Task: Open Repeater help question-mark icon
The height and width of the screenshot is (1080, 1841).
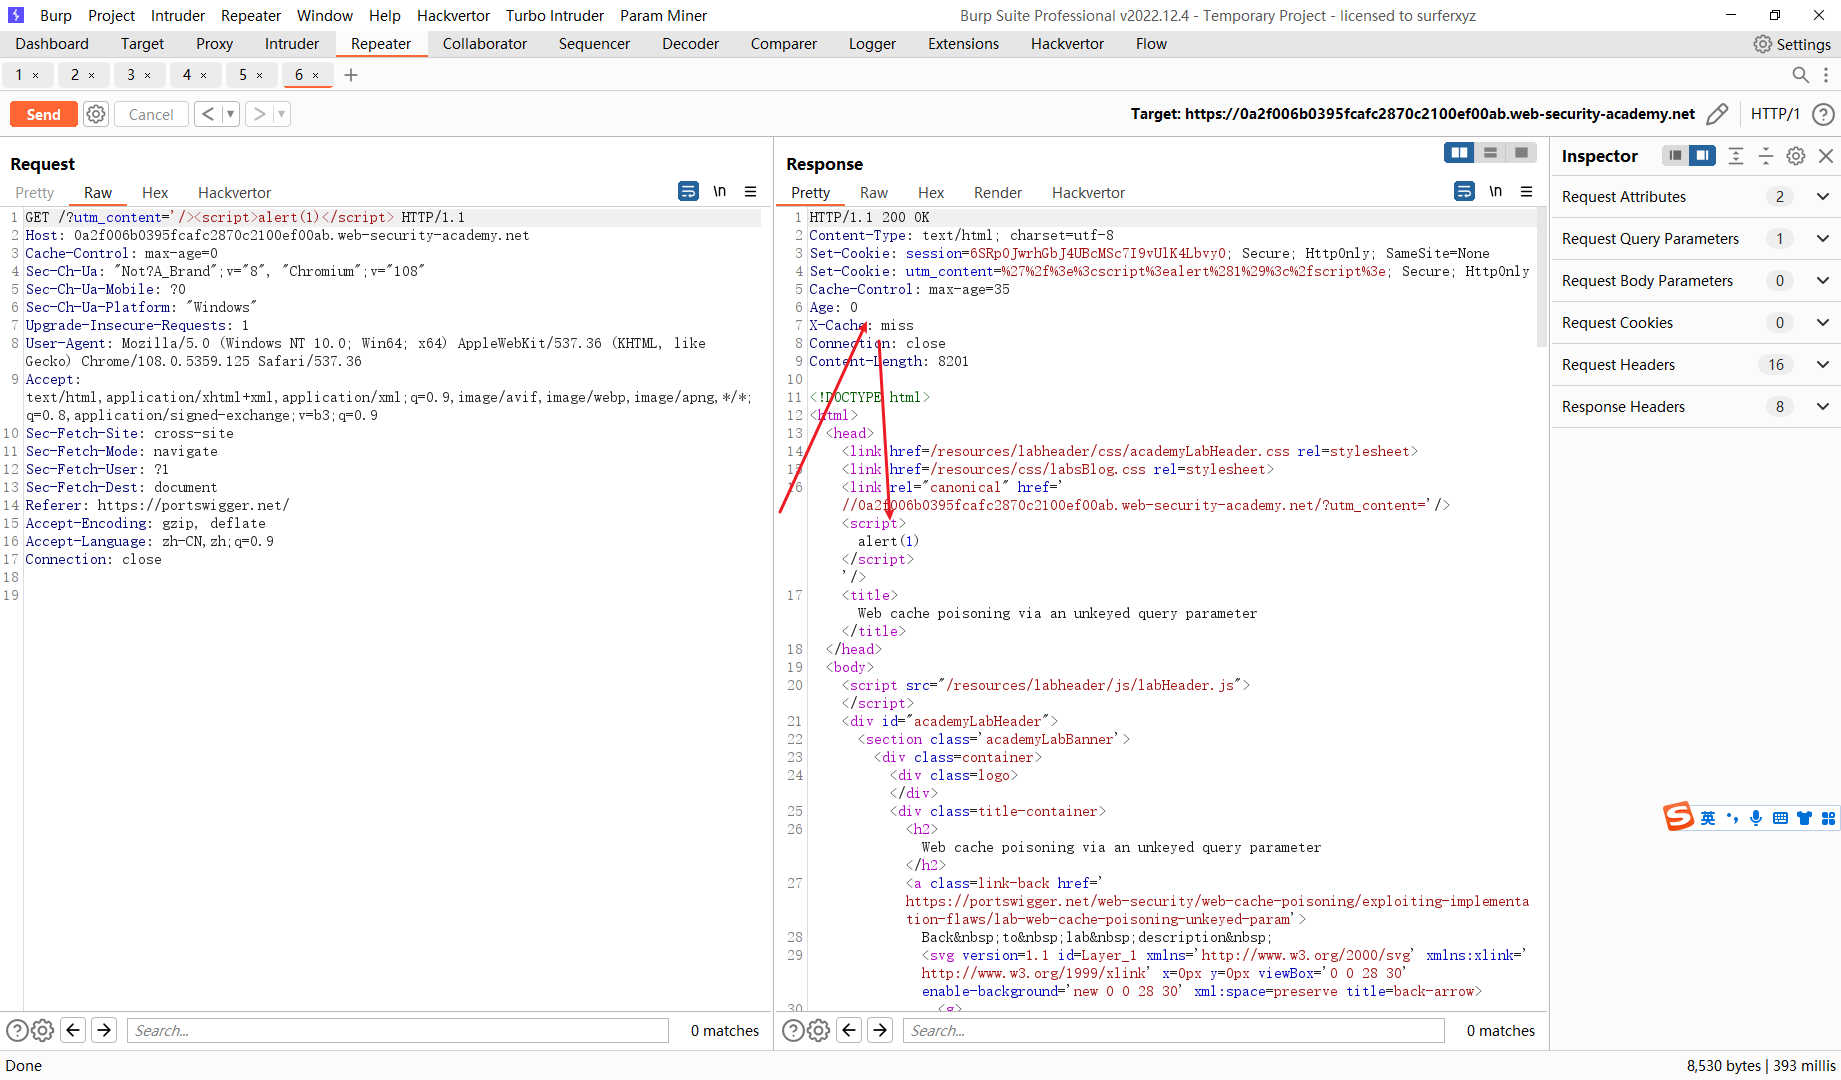Action: (x=1823, y=114)
